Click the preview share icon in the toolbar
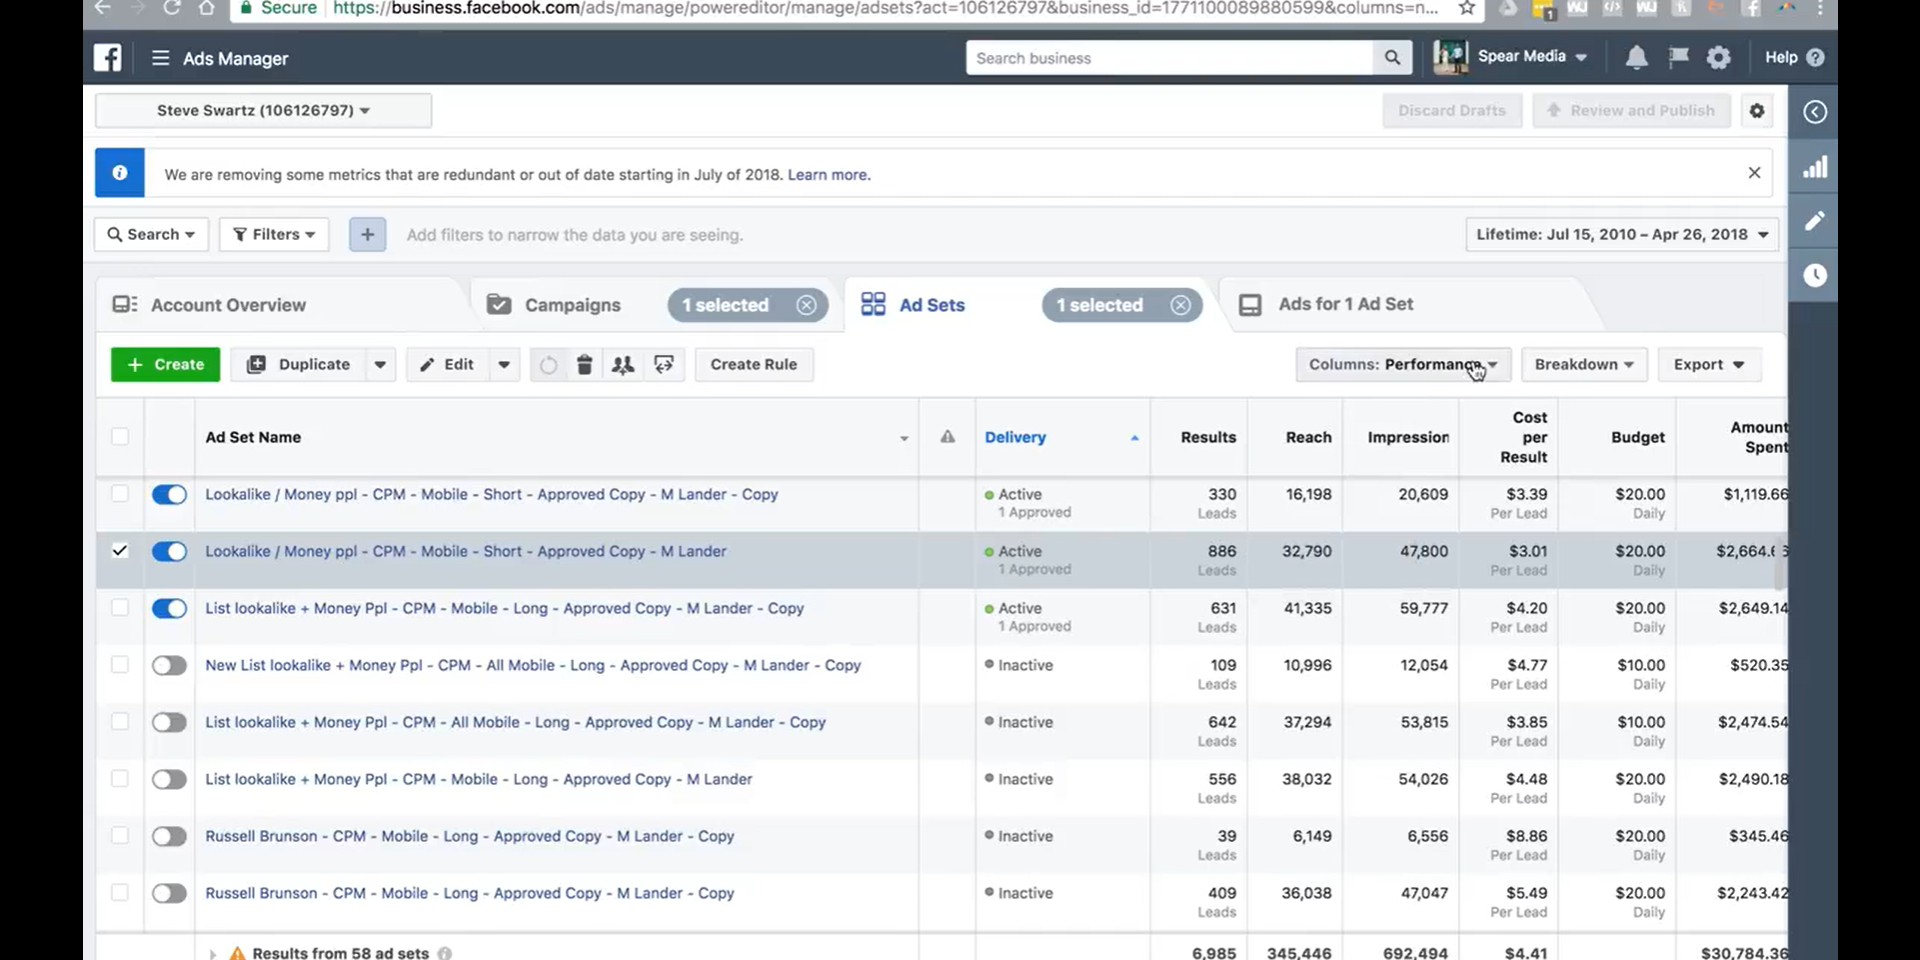 [664, 365]
